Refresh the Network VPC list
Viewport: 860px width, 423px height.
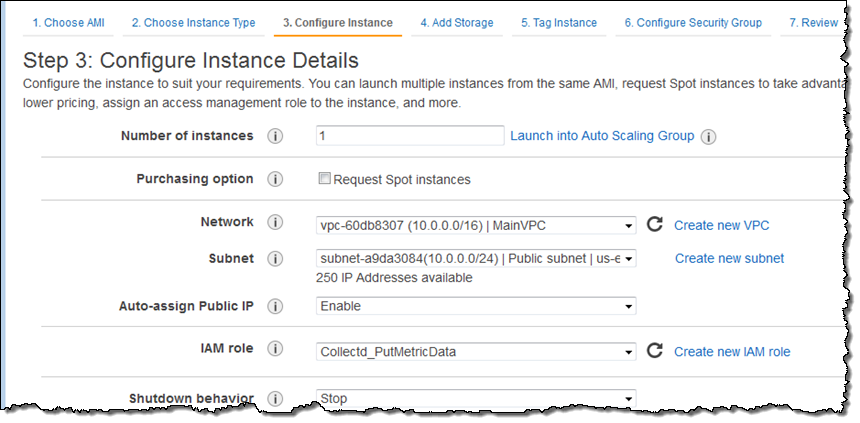(655, 224)
